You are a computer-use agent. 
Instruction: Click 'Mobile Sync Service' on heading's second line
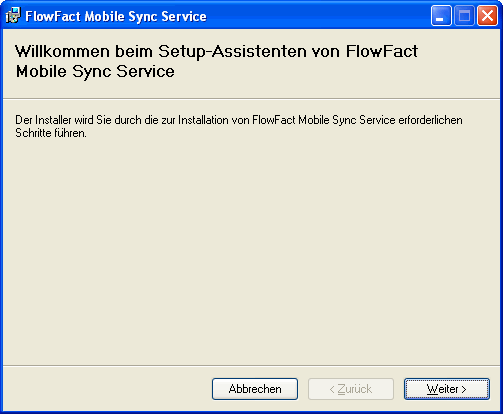click(x=95, y=71)
